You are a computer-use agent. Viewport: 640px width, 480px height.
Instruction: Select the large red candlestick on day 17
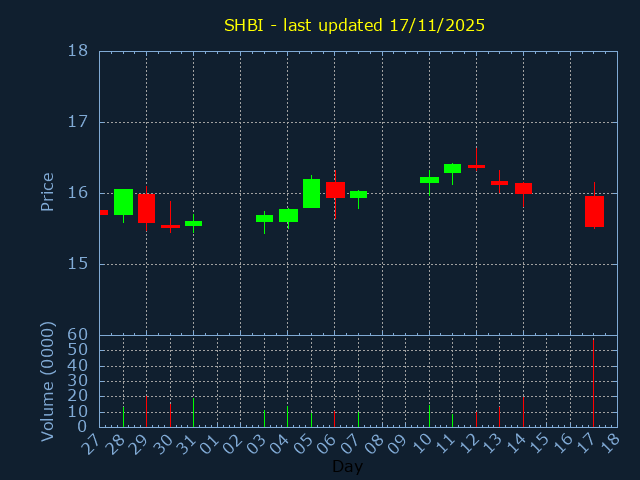pyautogui.click(x=594, y=211)
